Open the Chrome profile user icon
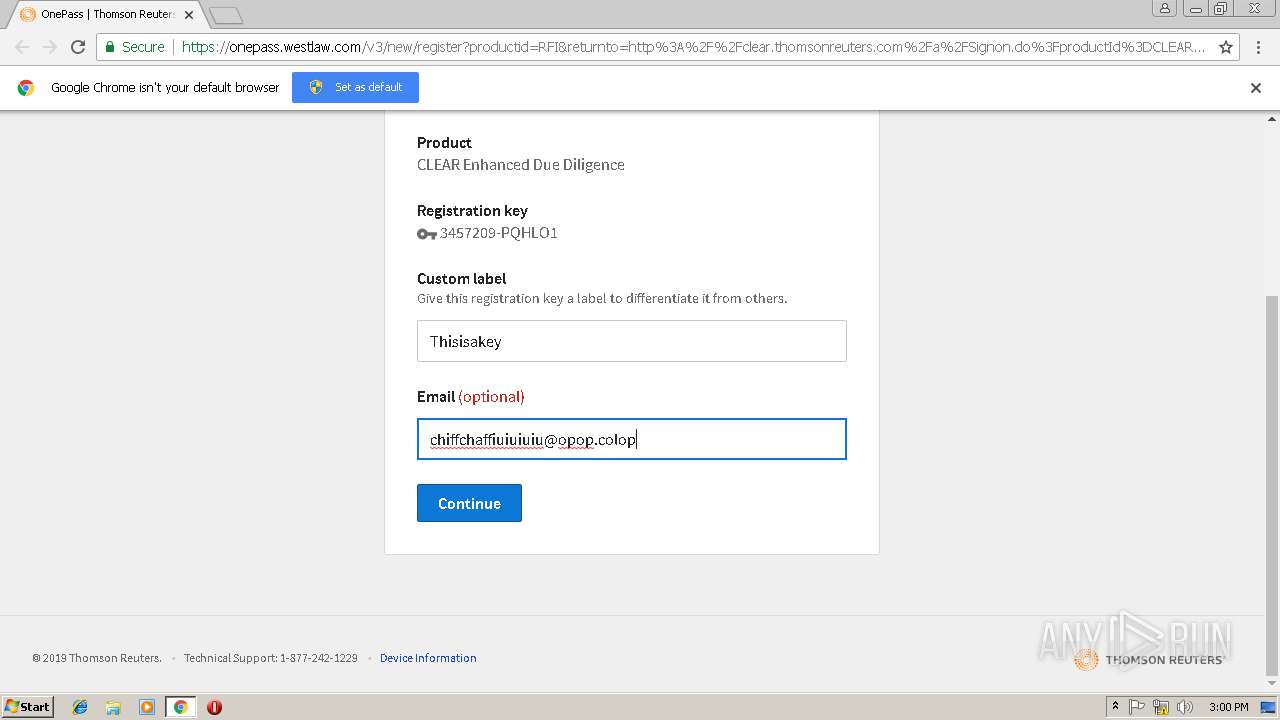This screenshot has height=720, width=1280. [x=1165, y=8]
